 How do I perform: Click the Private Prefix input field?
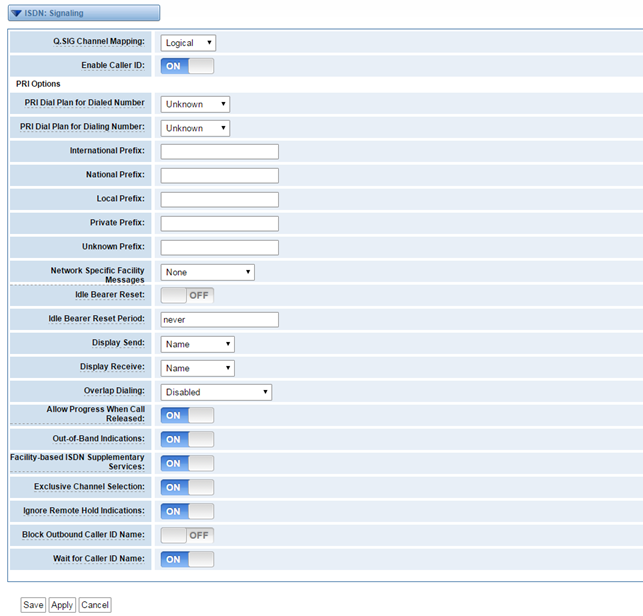219,224
